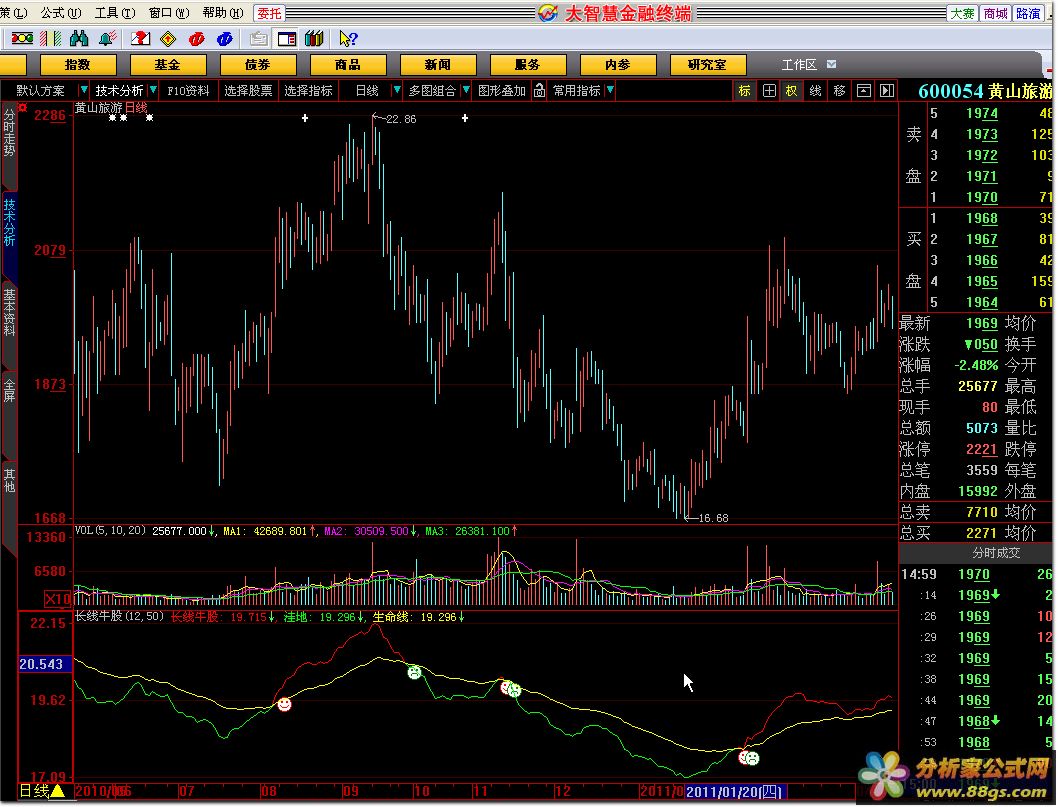Click the yellow diamond arrow icon
1058x807 pixels.
pyautogui.click(x=168, y=38)
